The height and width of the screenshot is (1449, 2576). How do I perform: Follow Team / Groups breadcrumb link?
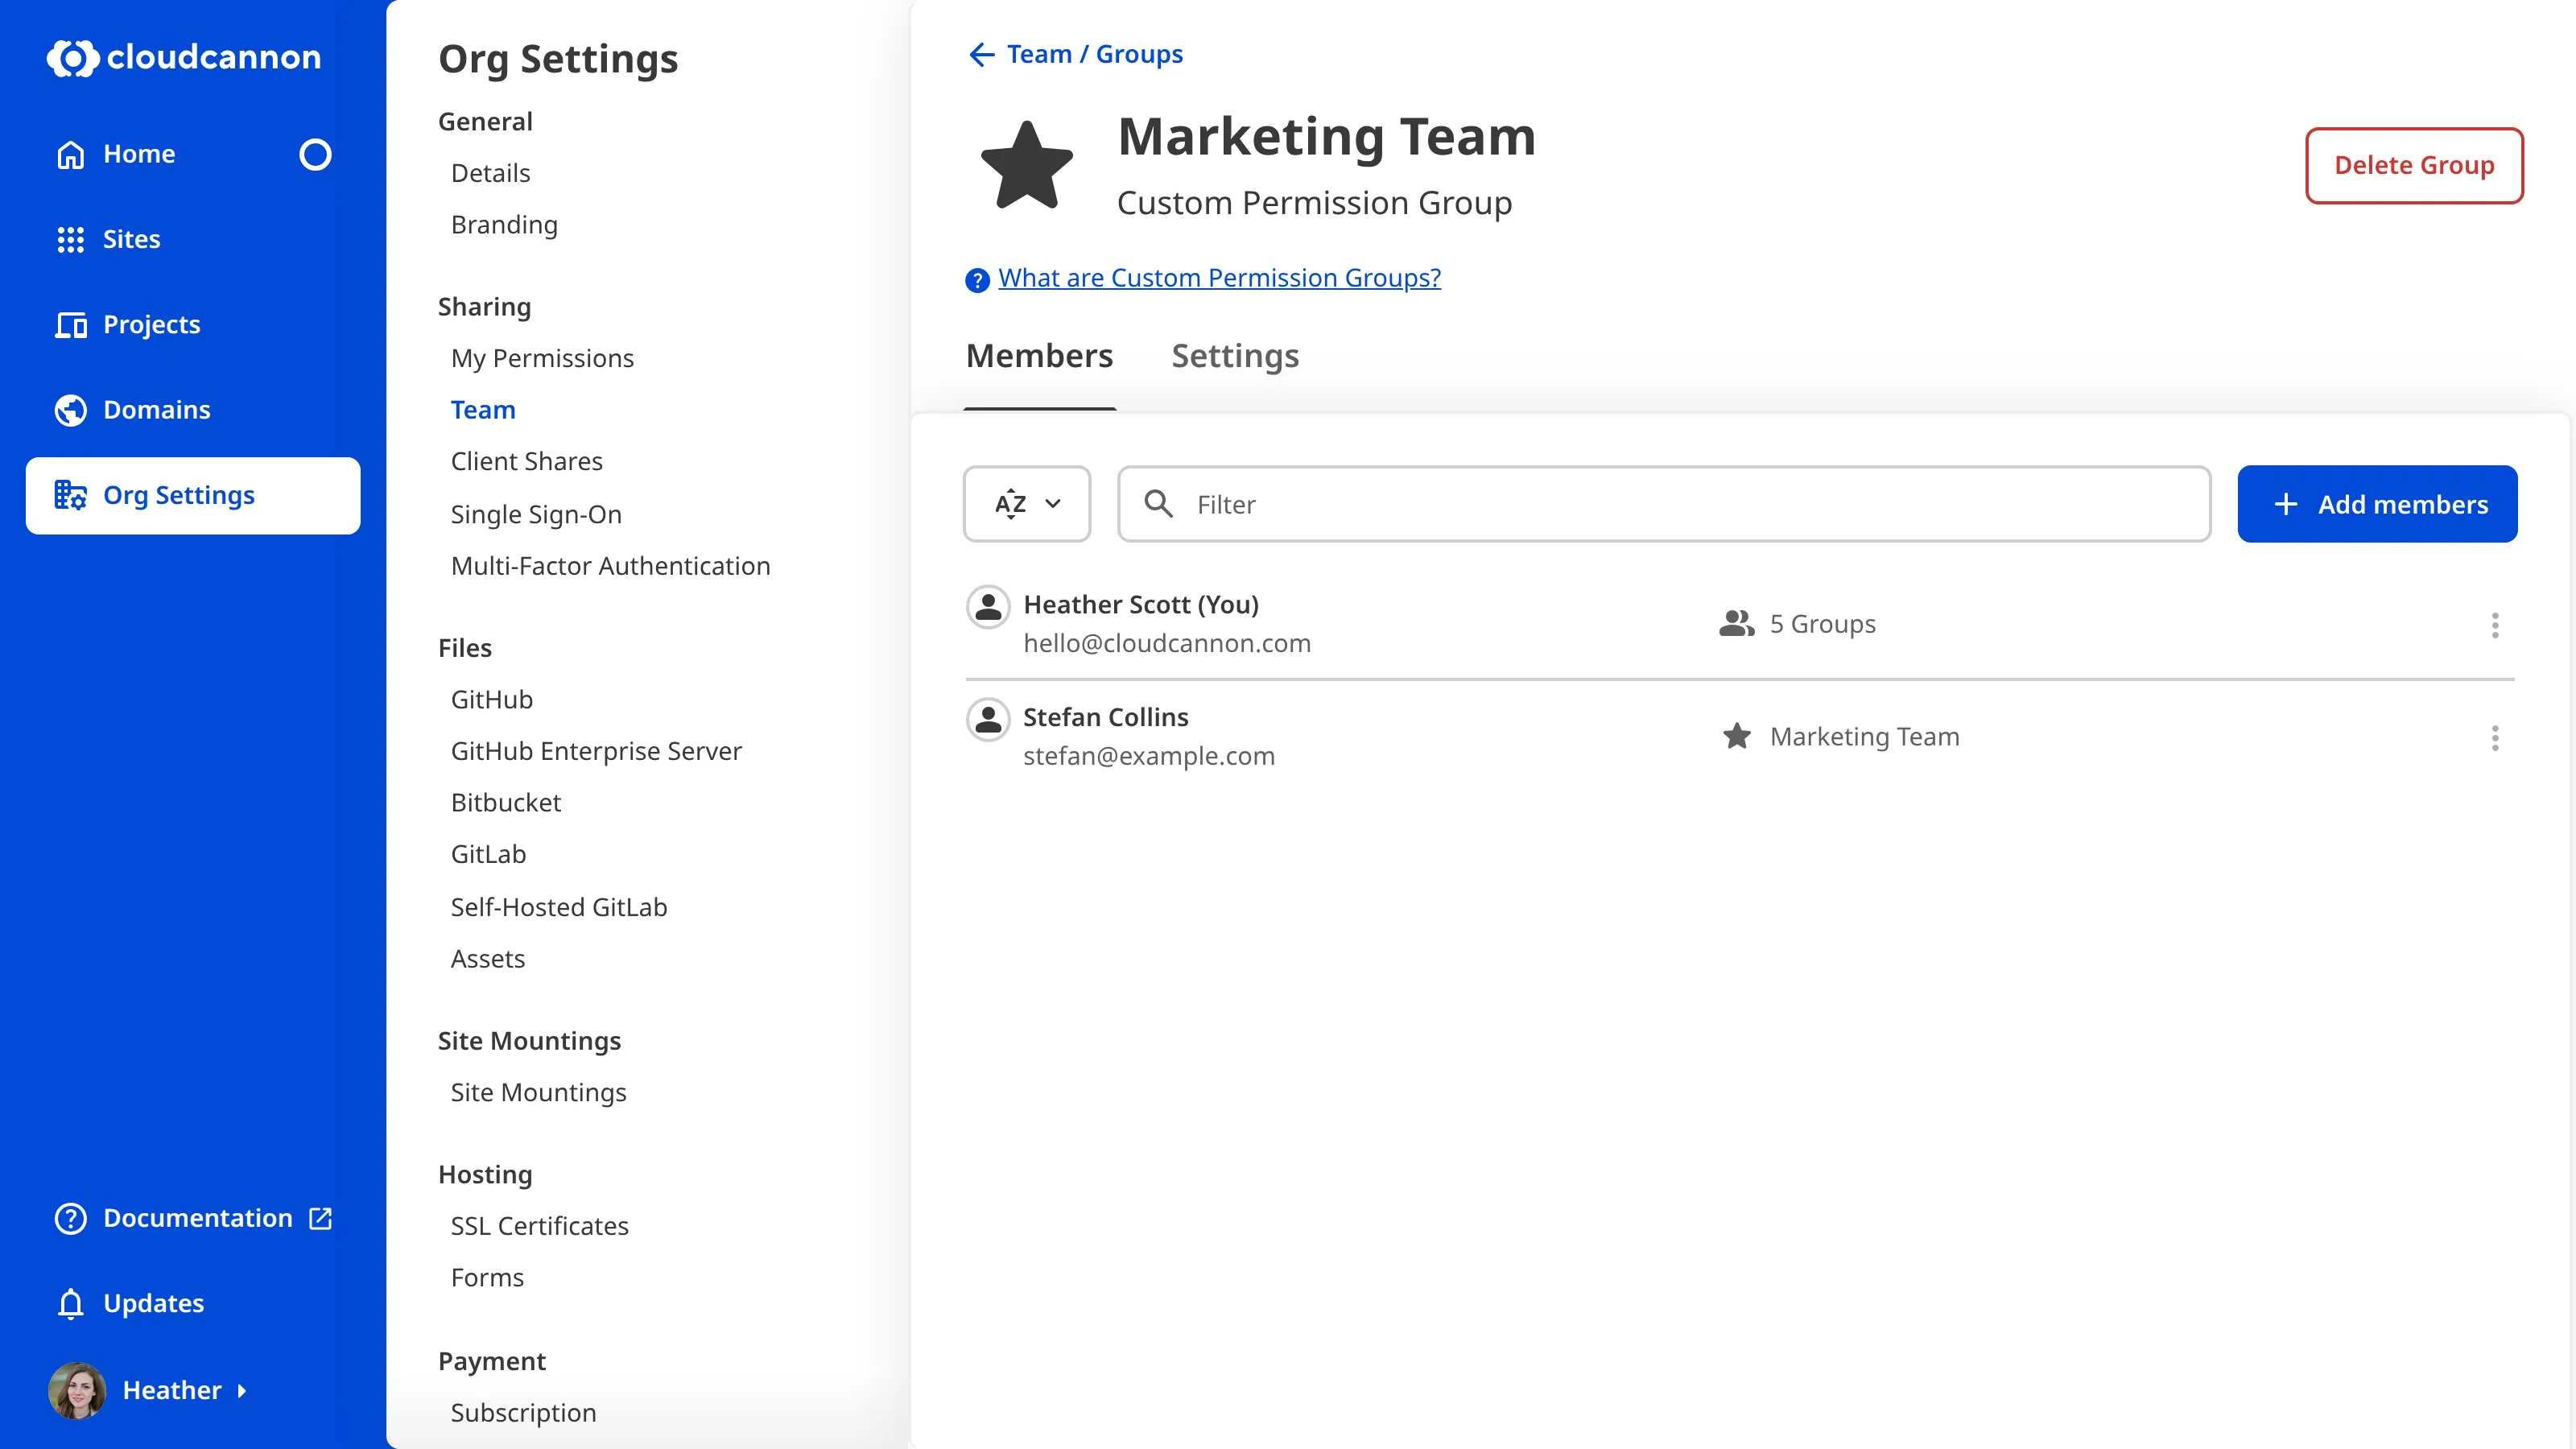point(1094,54)
